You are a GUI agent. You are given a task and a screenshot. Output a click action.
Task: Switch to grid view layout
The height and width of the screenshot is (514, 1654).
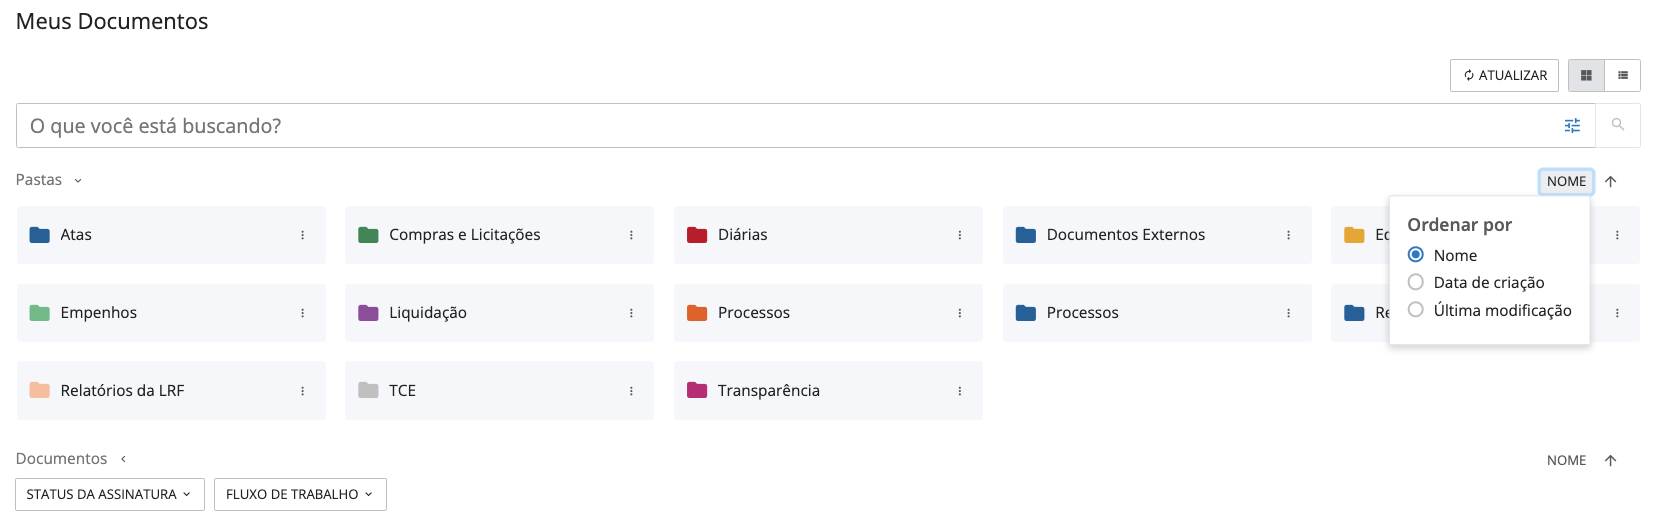tap(1586, 76)
